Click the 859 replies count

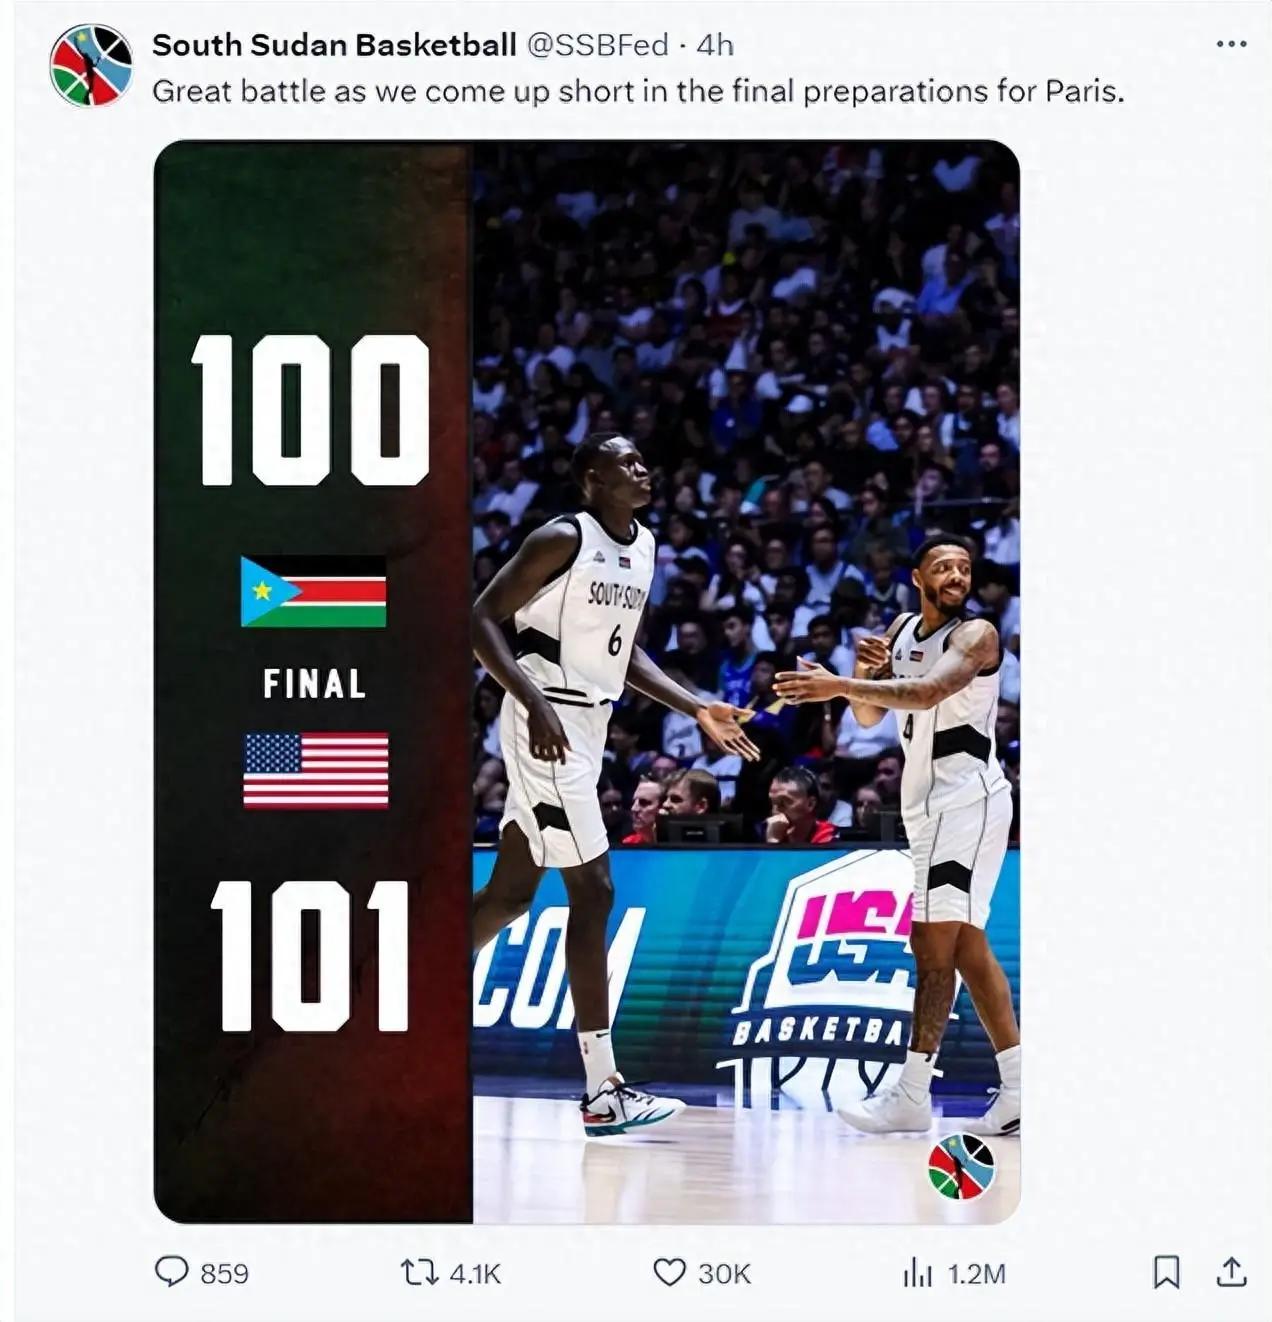click(x=225, y=1273)
